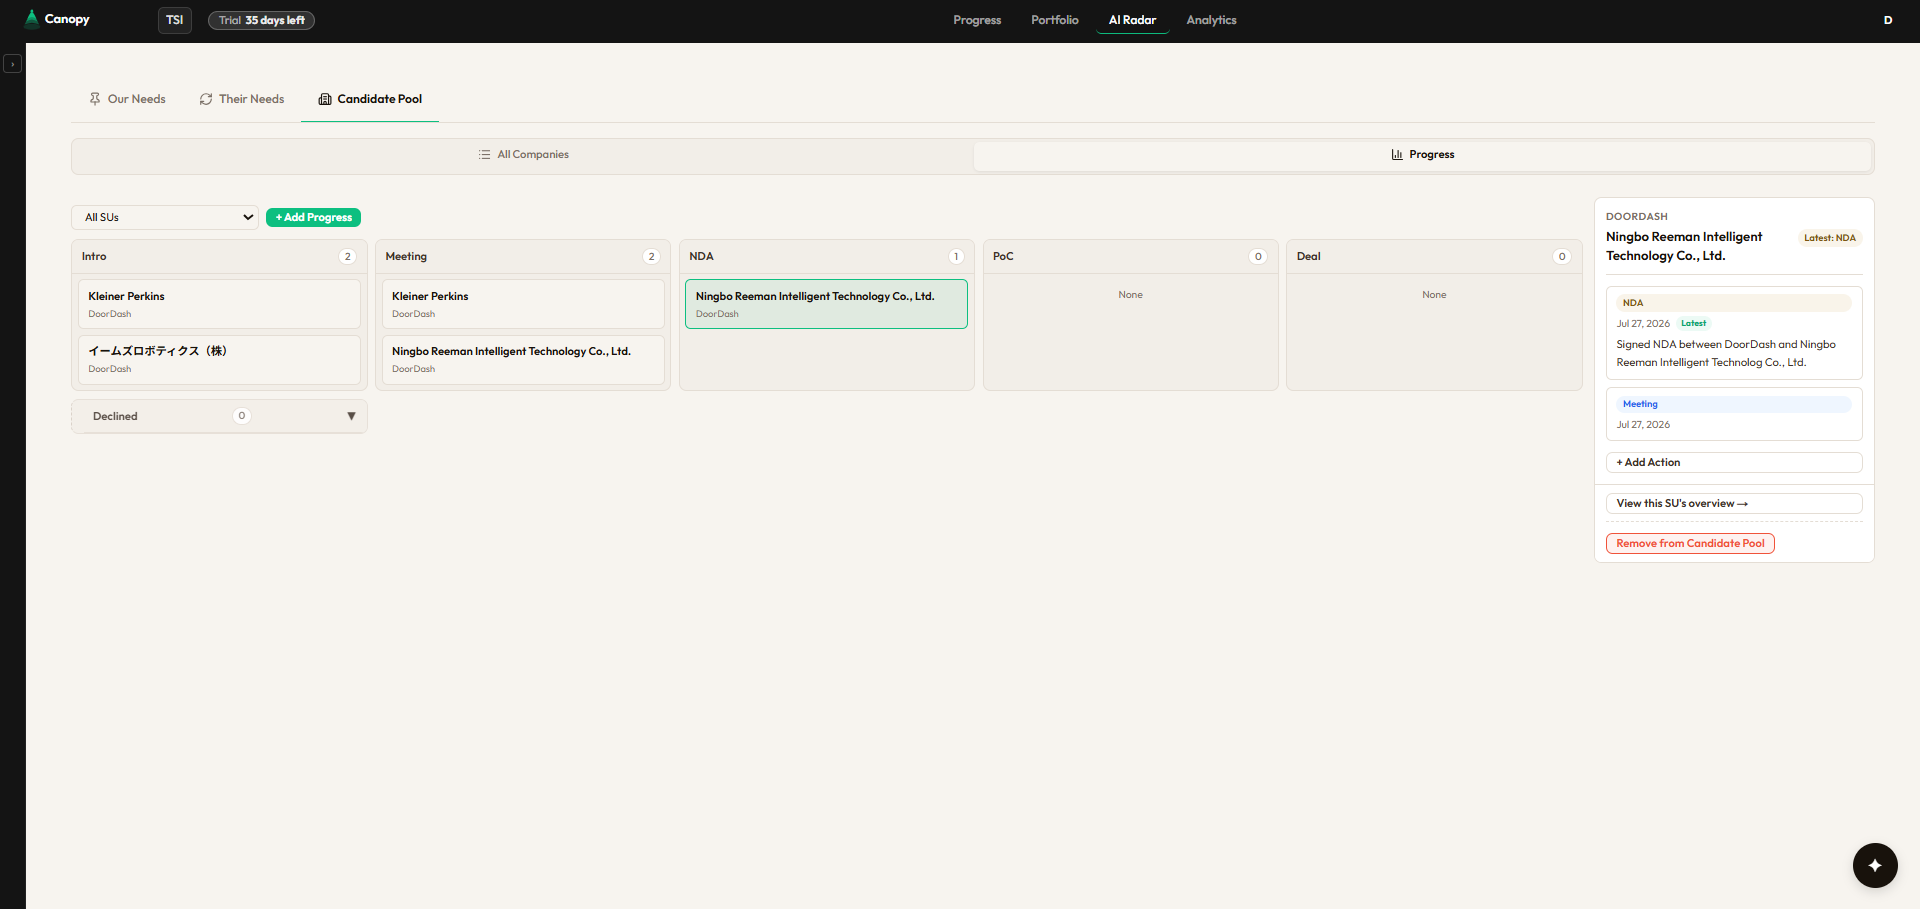This screenshot has width=1920, height=909.
Task: Click the + Add Progress button
Action: point(313,217)
